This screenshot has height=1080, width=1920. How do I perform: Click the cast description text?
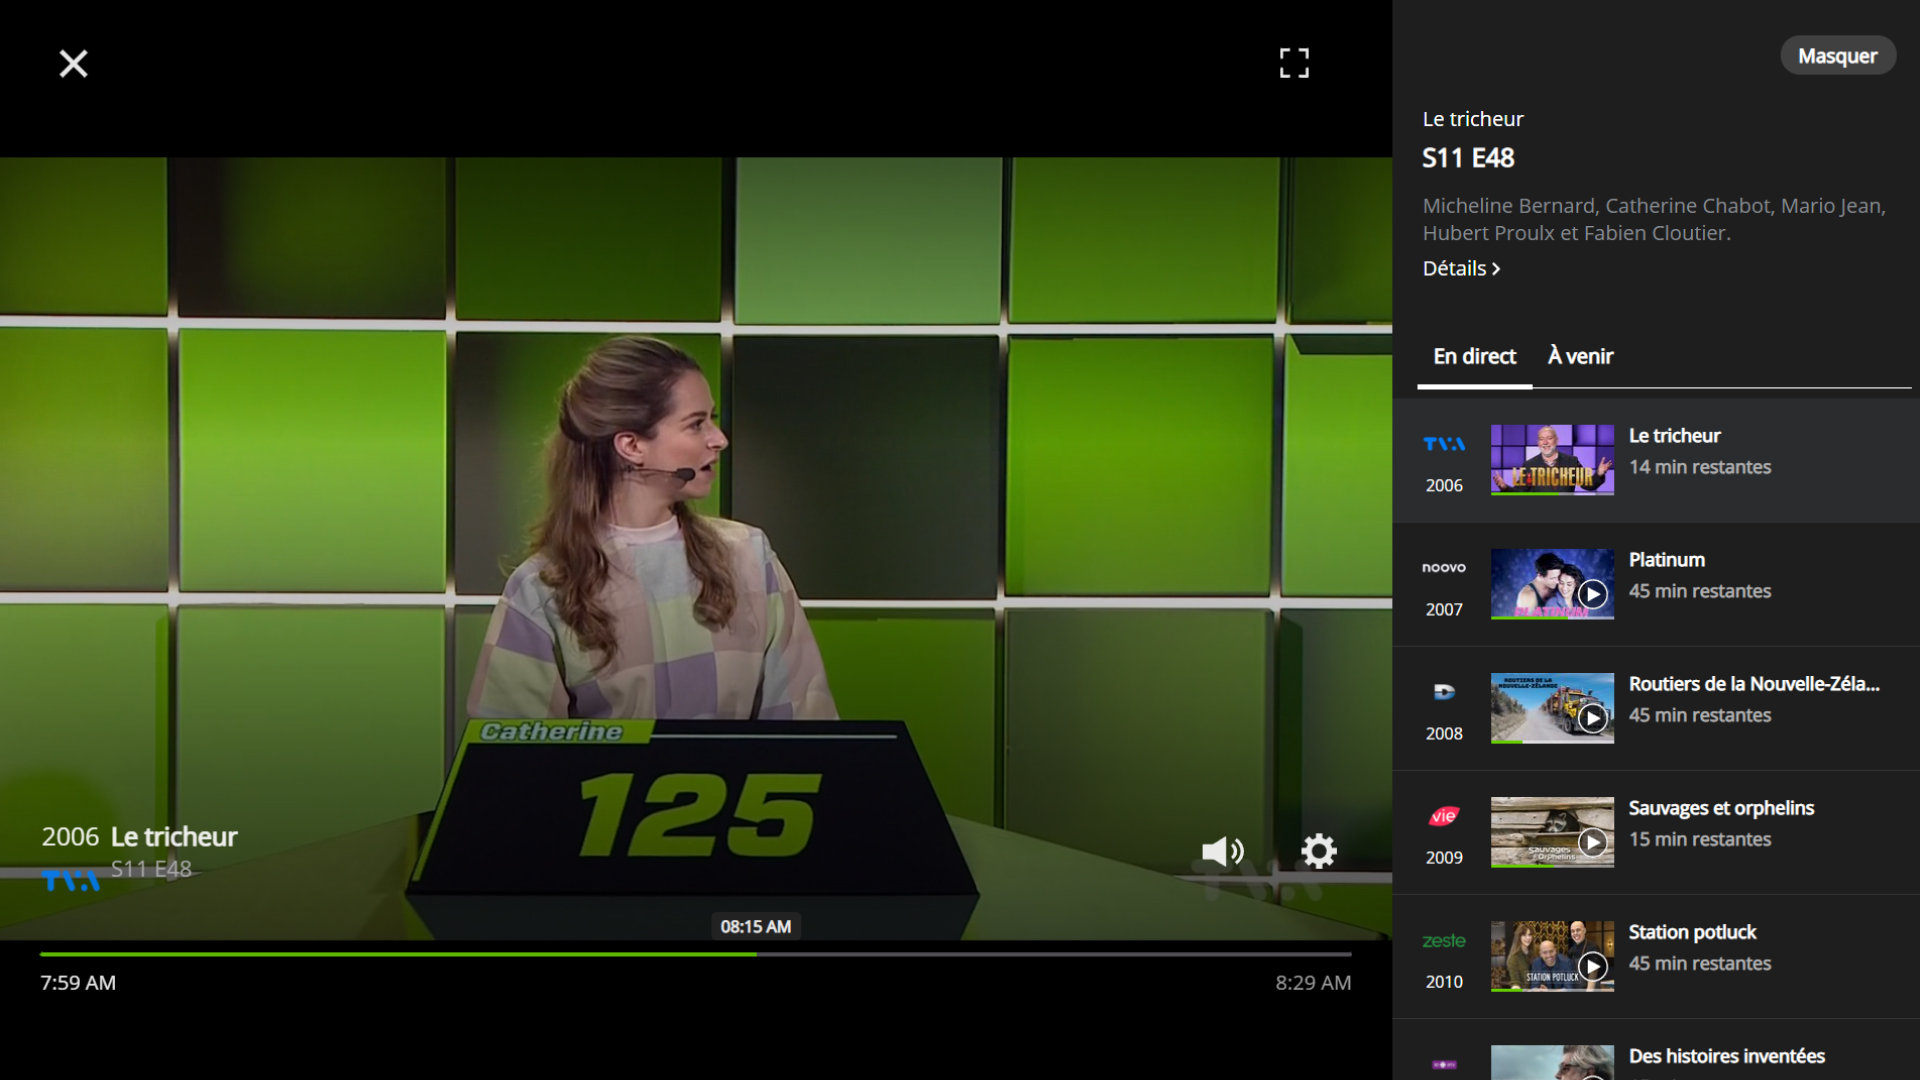pos(1654,219)
